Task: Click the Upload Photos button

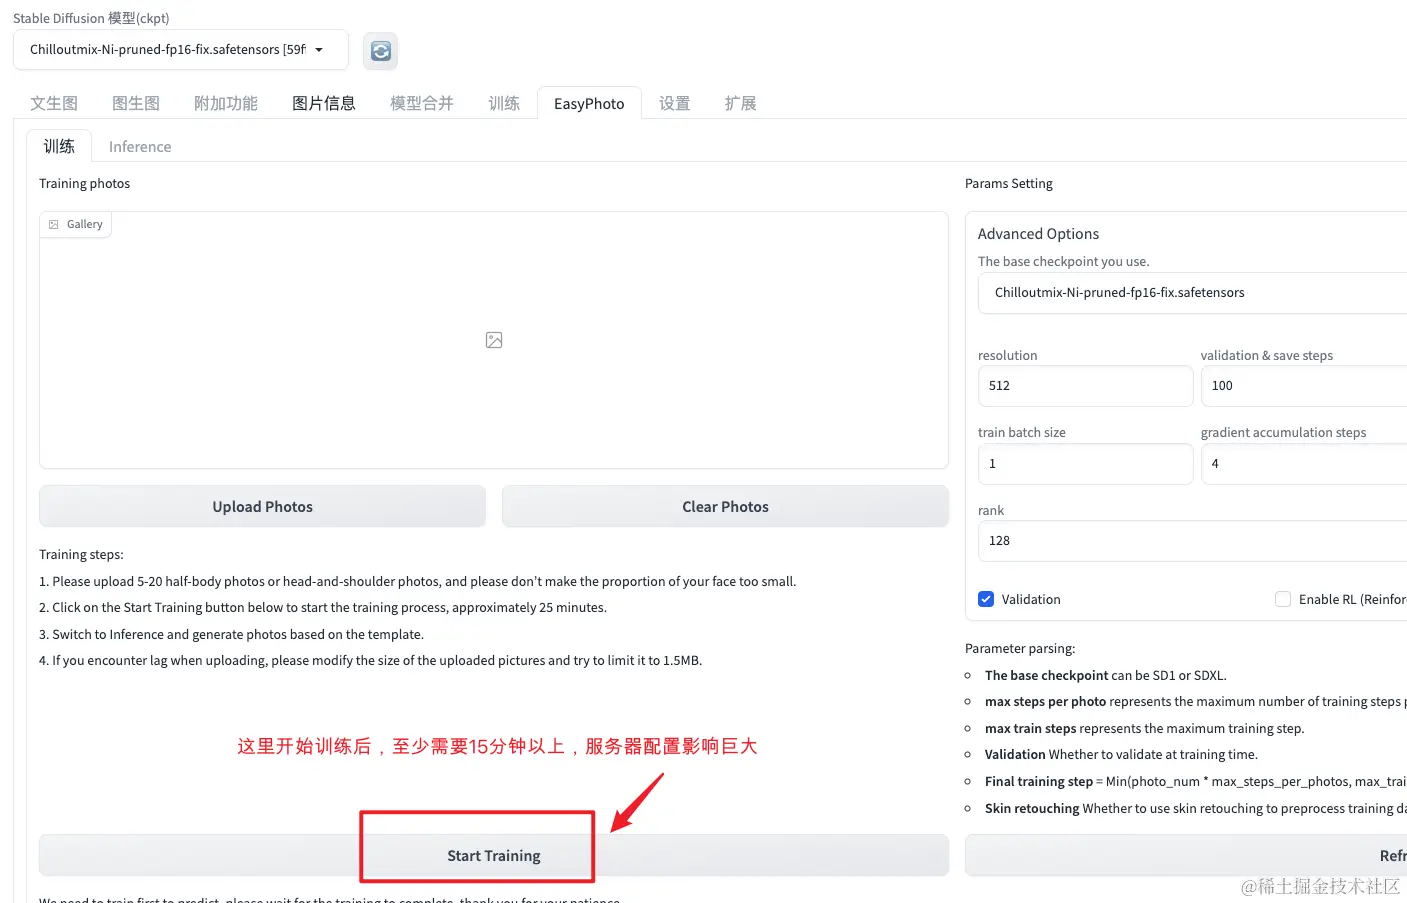Action: (262, 507)
